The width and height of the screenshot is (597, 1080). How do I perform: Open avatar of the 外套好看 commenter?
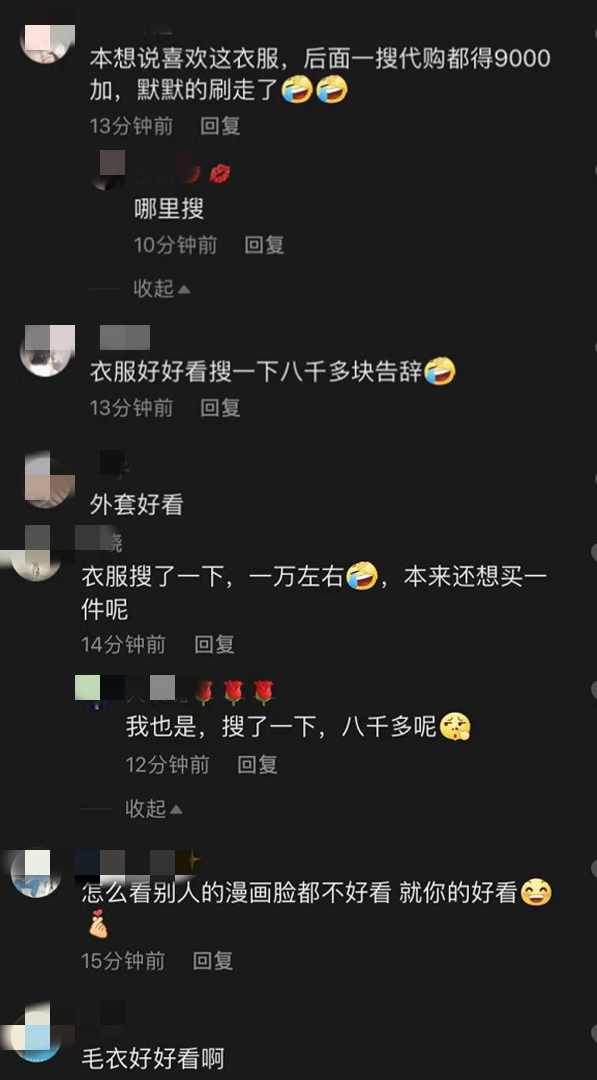pos(48,480)
